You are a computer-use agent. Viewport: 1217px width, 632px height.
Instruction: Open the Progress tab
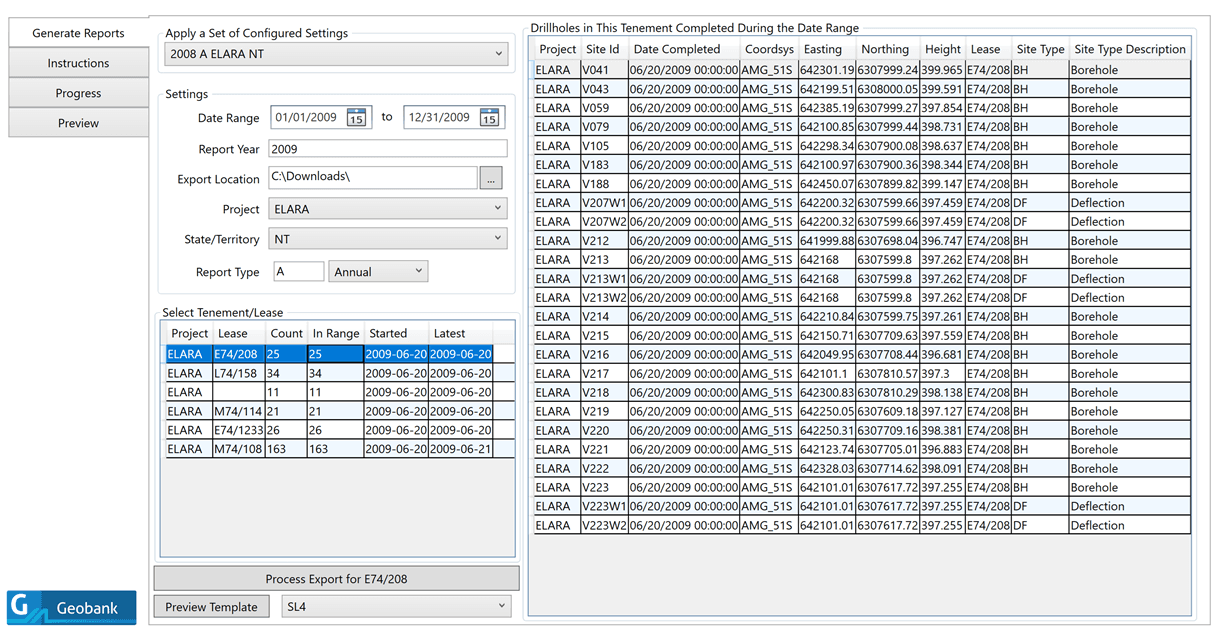coord(78,93)
